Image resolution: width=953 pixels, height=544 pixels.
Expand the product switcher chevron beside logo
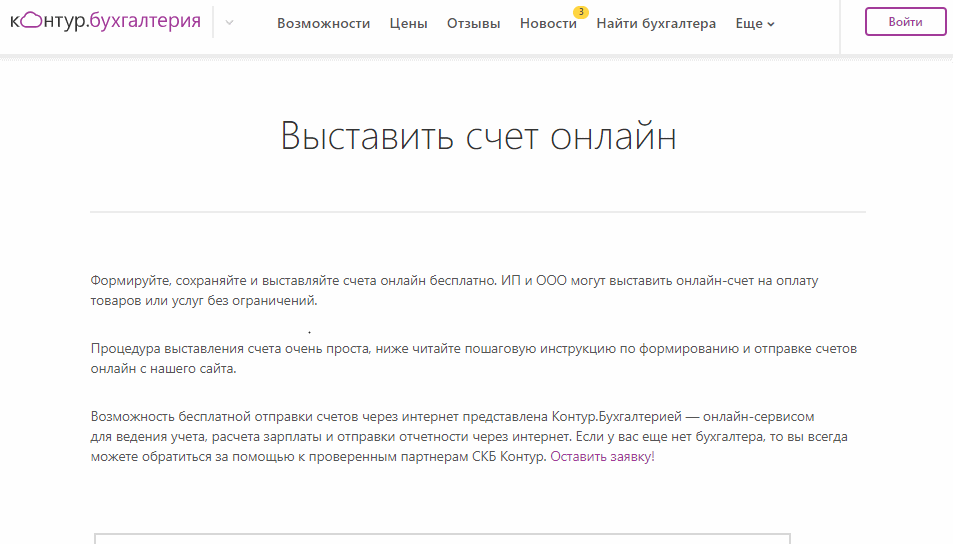pyautogui.click(x=229, y=23)
